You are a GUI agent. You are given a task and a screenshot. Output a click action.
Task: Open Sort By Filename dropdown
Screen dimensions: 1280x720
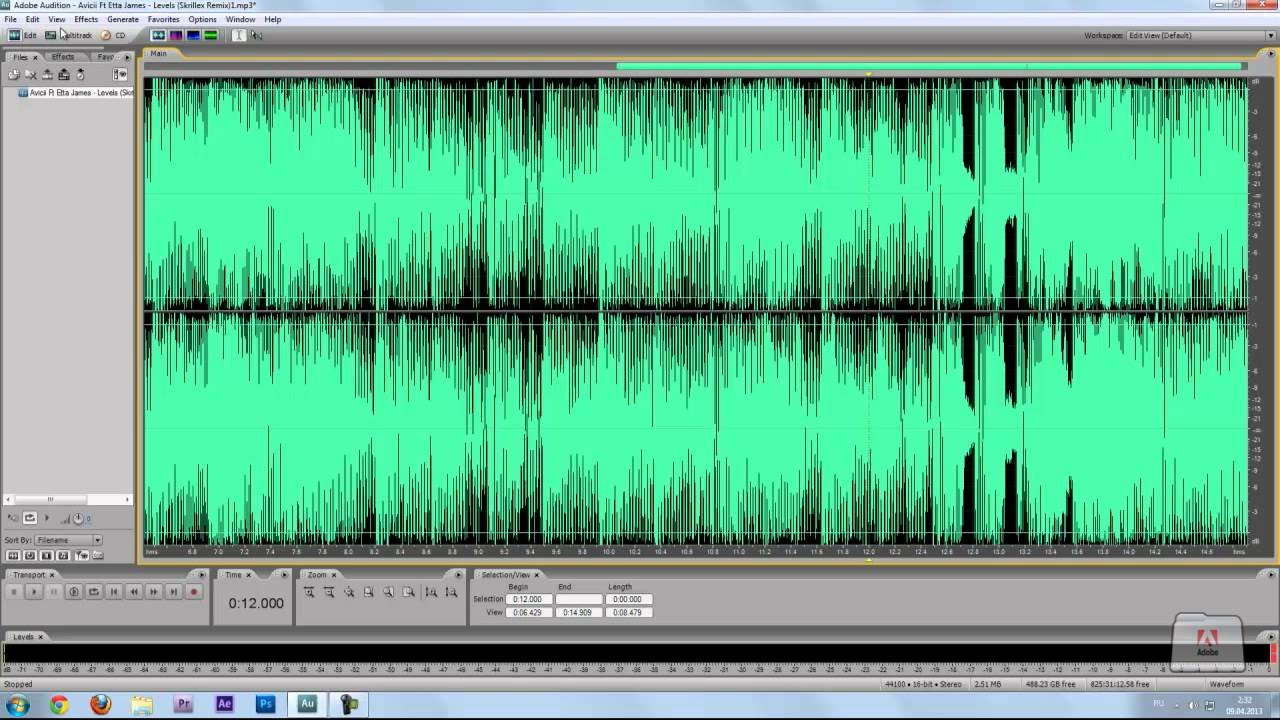(68, 540)
